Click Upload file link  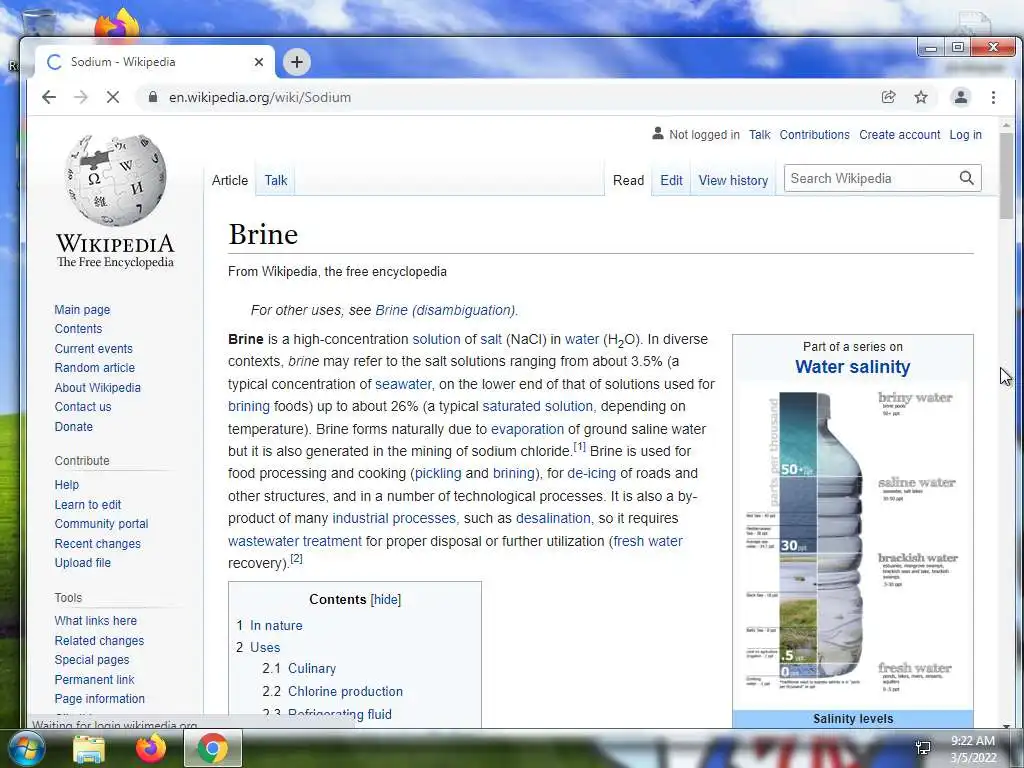coord(82,562)
